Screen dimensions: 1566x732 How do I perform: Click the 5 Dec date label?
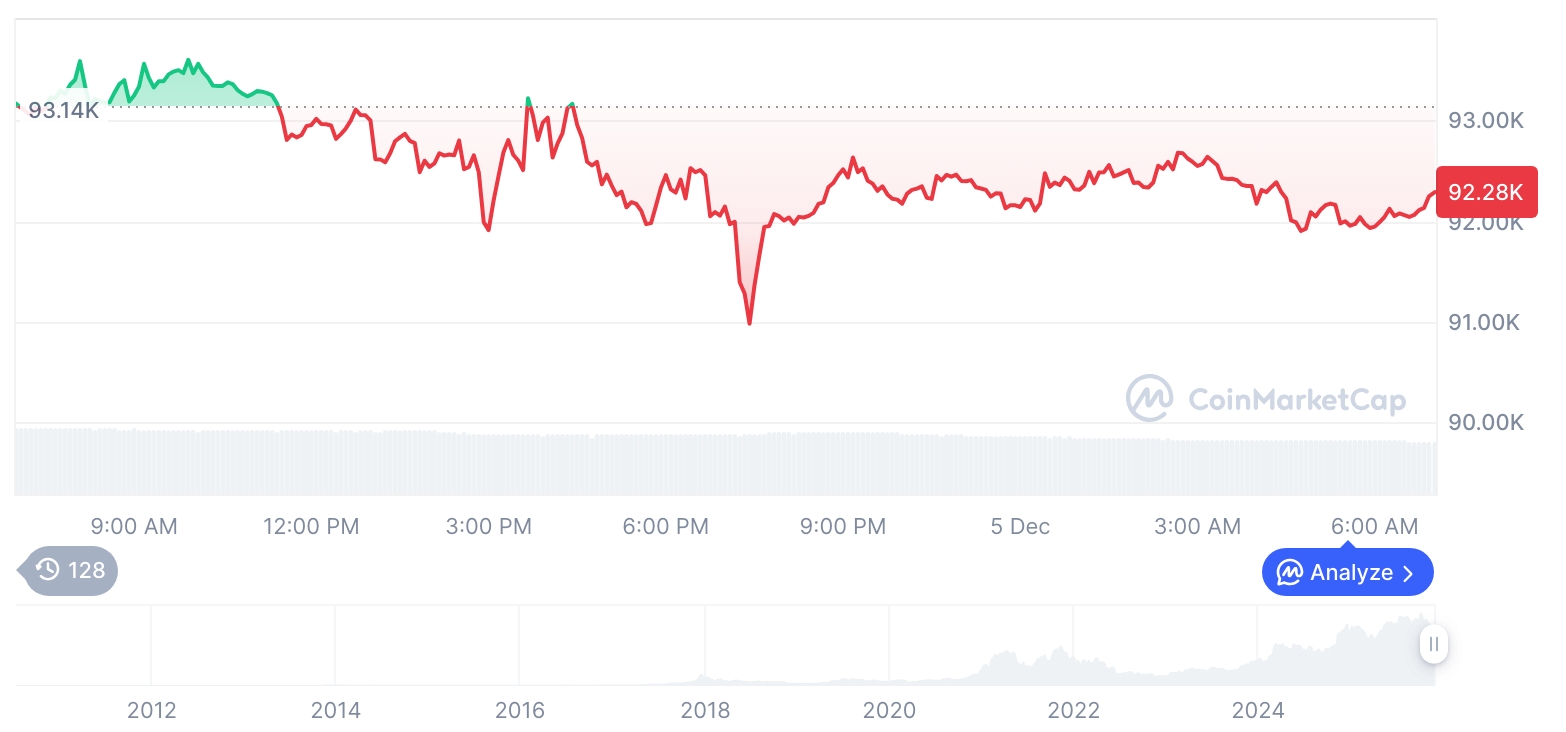point(1020,526)
